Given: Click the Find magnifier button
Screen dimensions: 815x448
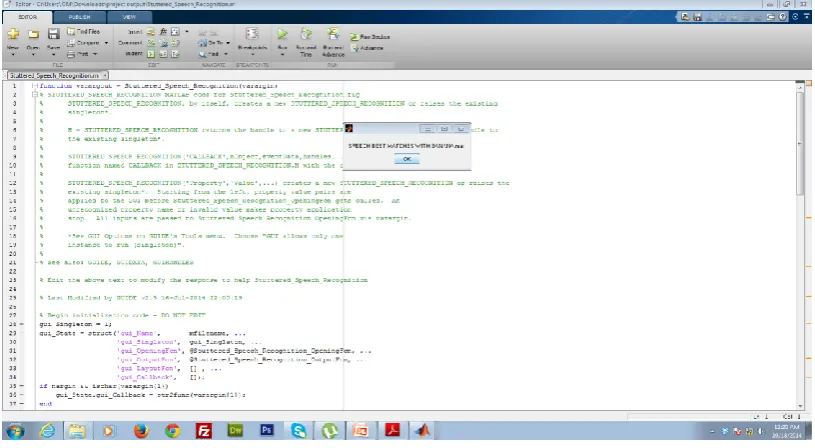Looking at the screenshot, I should (208, 54).
